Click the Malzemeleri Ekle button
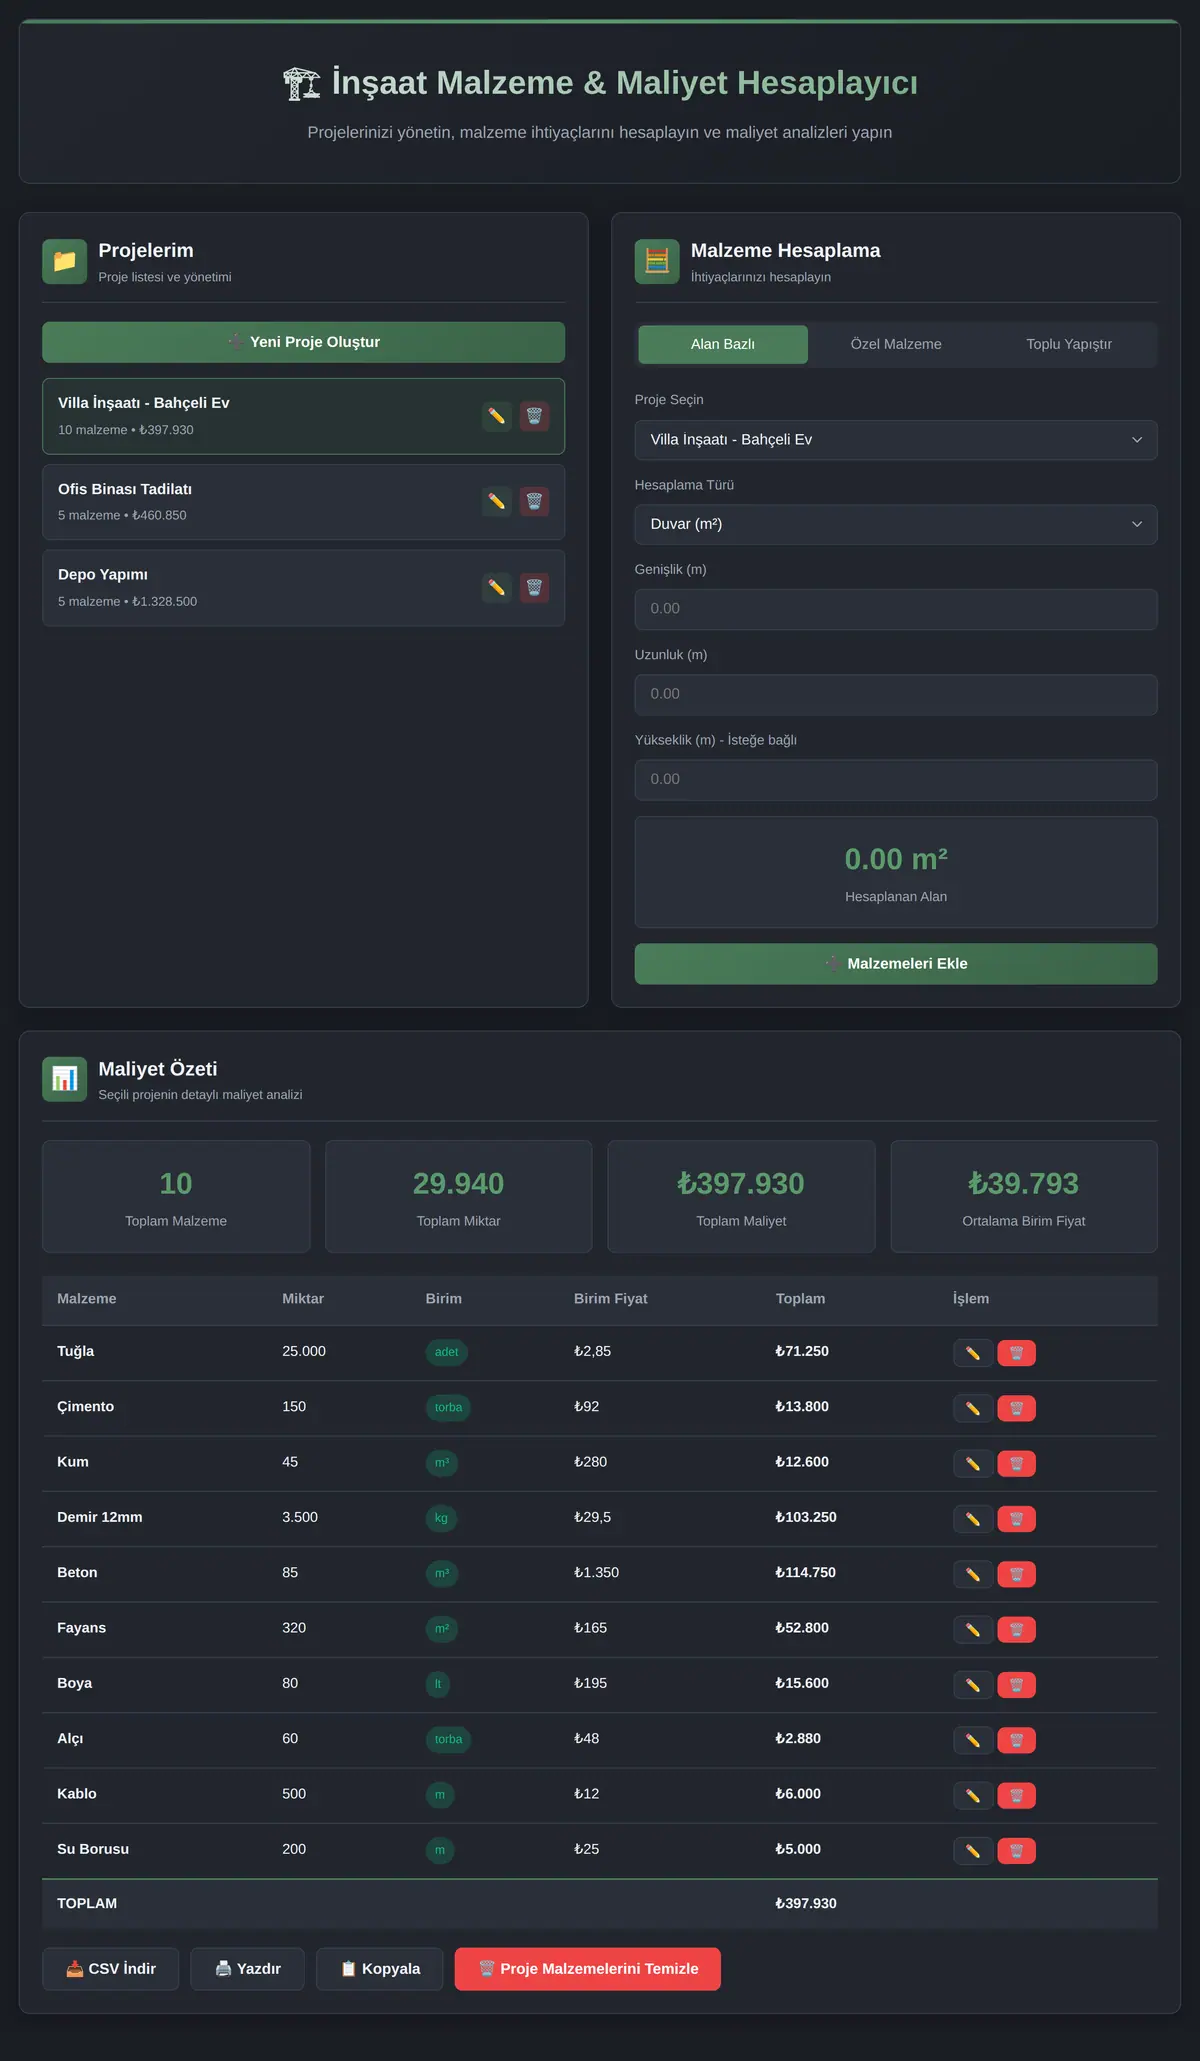The width and height of the screenshot is (1200, 2061). pos(896,964)
